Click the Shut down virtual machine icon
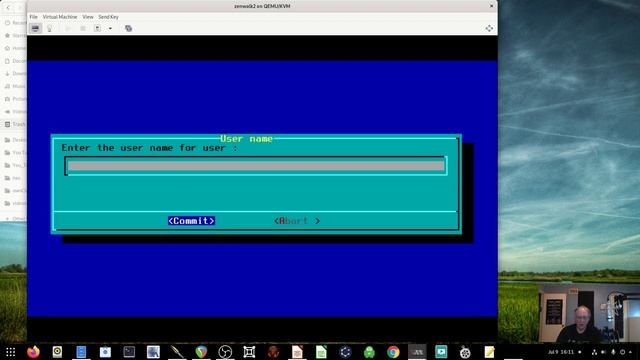 pos(97,28)
